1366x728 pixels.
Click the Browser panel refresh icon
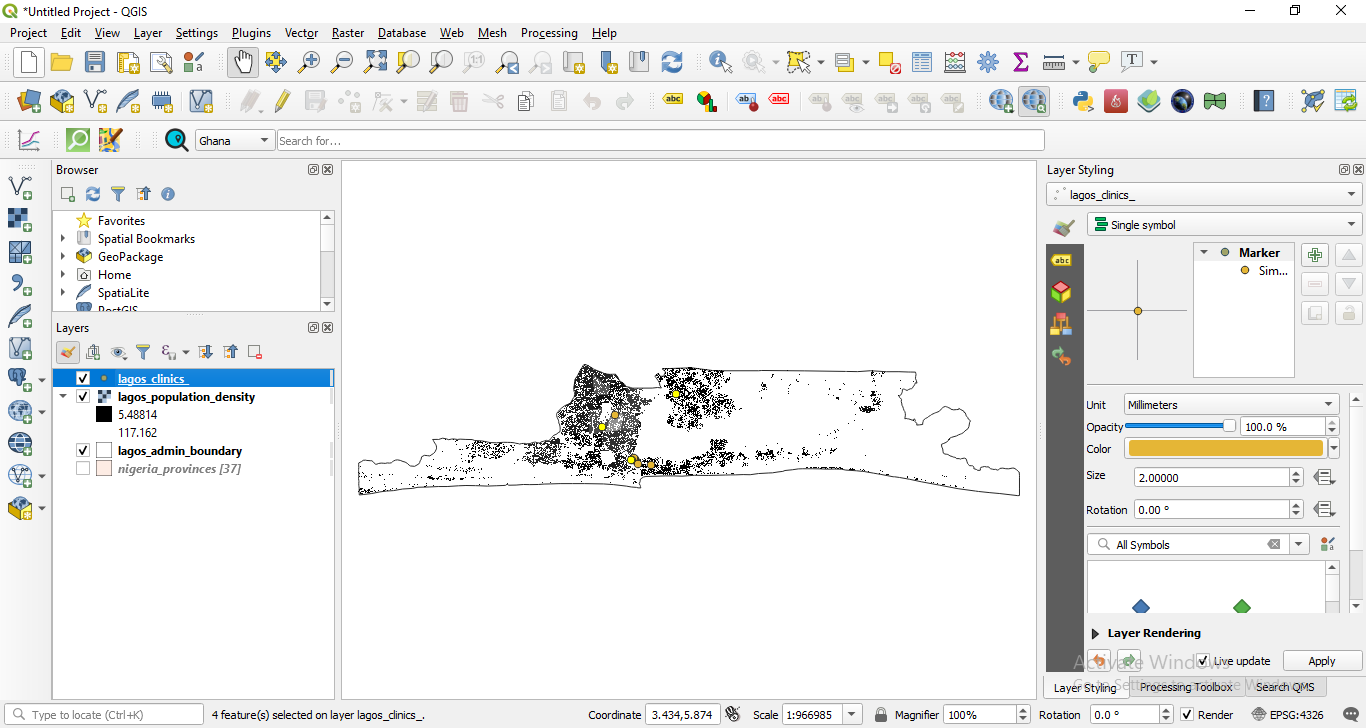(93, 194)
